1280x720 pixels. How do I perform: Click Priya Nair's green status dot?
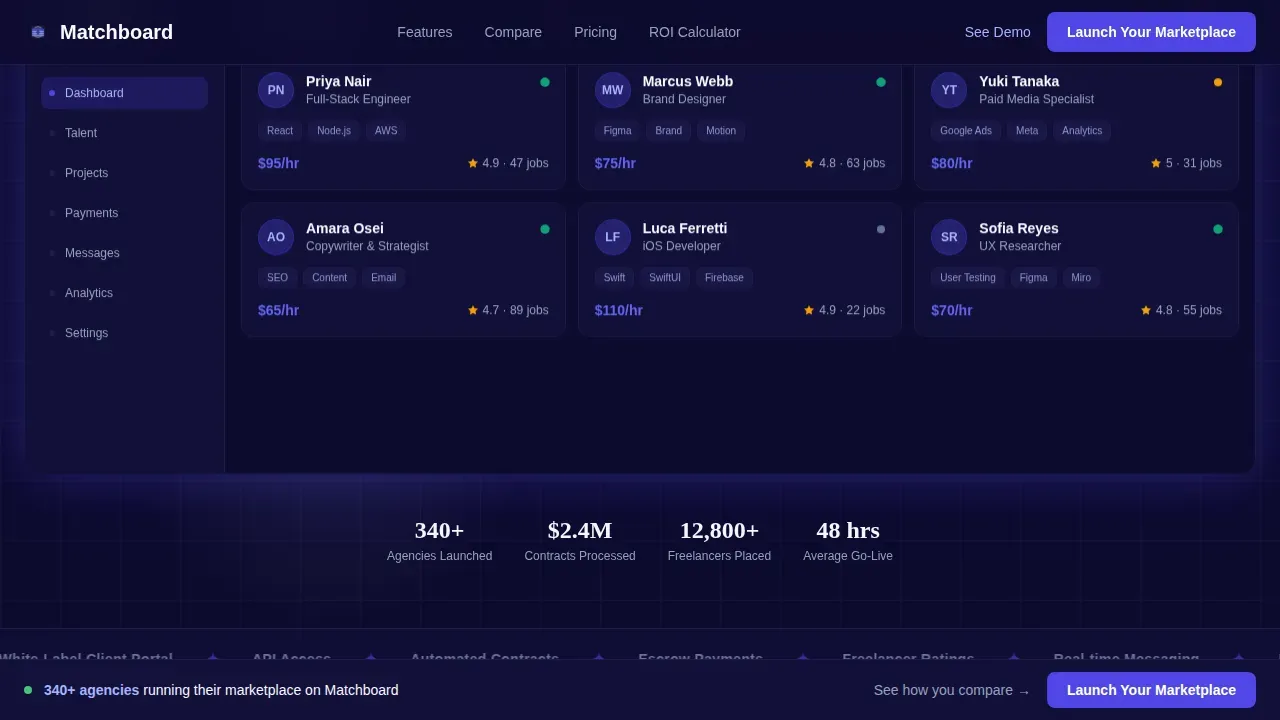[x=545, y=82]
